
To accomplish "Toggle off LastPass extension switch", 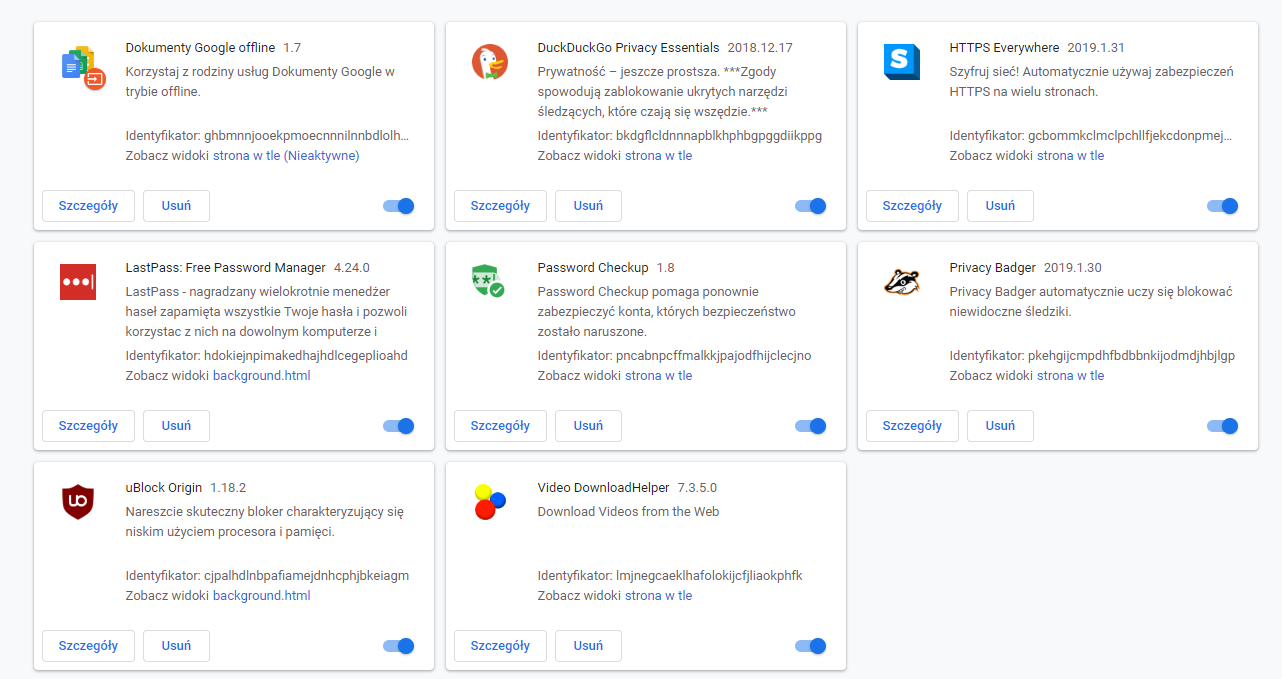I will (399, 426).
